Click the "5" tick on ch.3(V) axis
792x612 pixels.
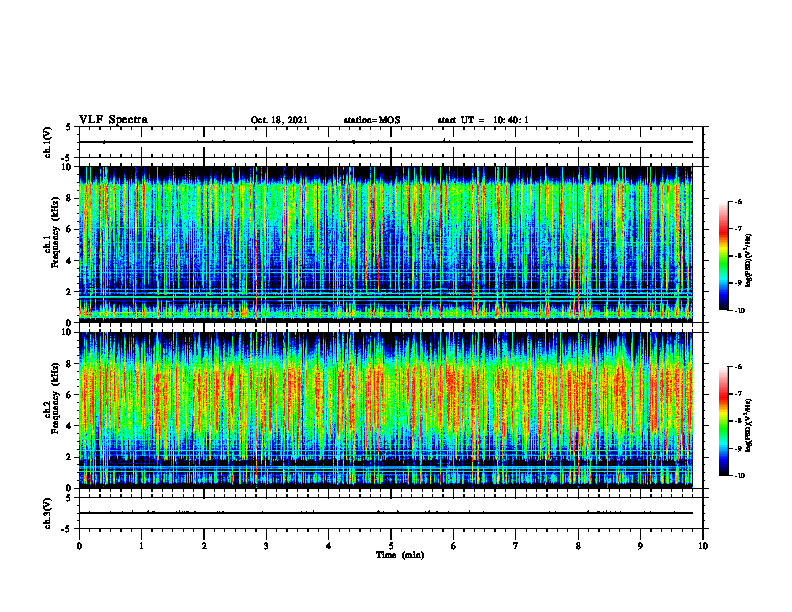[x=70, y=498]
